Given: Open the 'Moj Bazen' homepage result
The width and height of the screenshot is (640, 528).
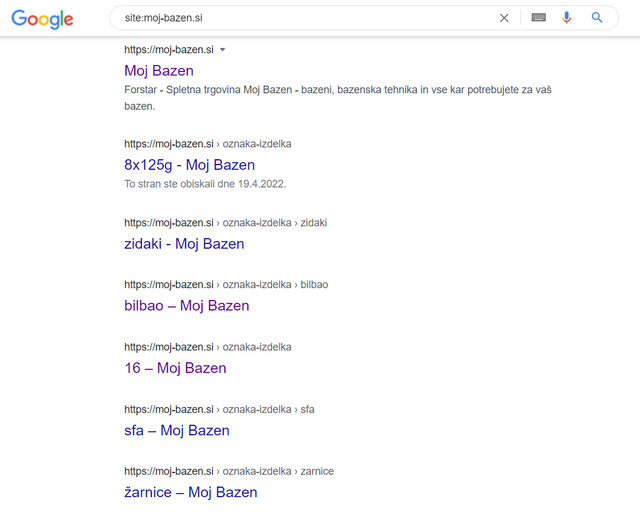Looking at the screenshot, I should coord(159,71).
